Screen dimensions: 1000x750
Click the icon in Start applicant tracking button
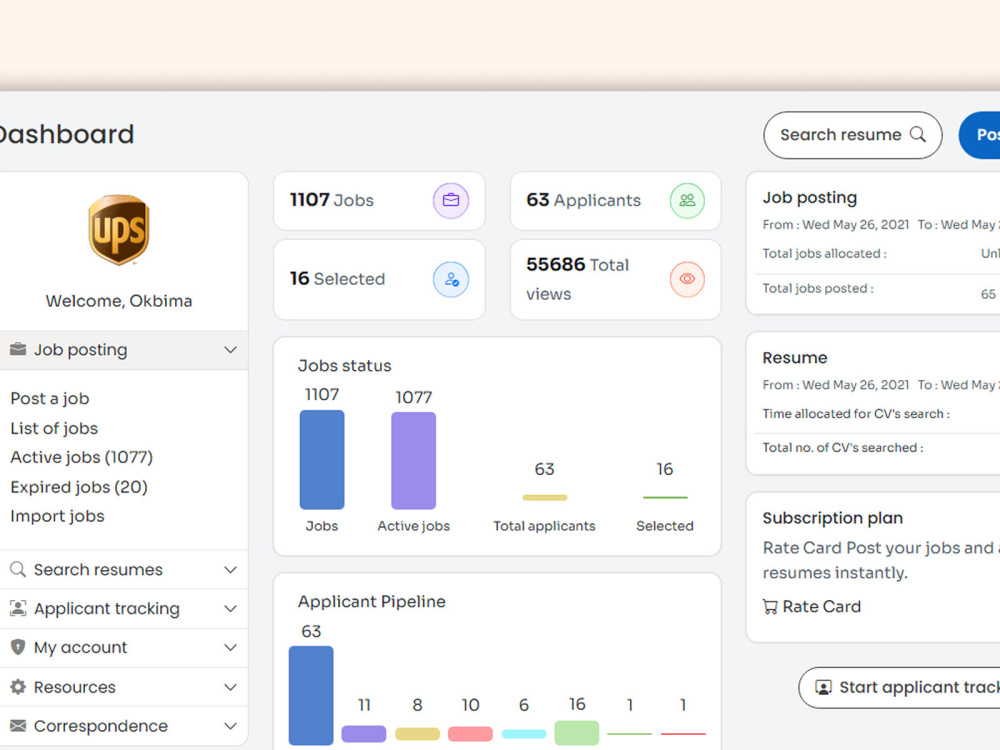pyautogui.click(x=823, y=688)
